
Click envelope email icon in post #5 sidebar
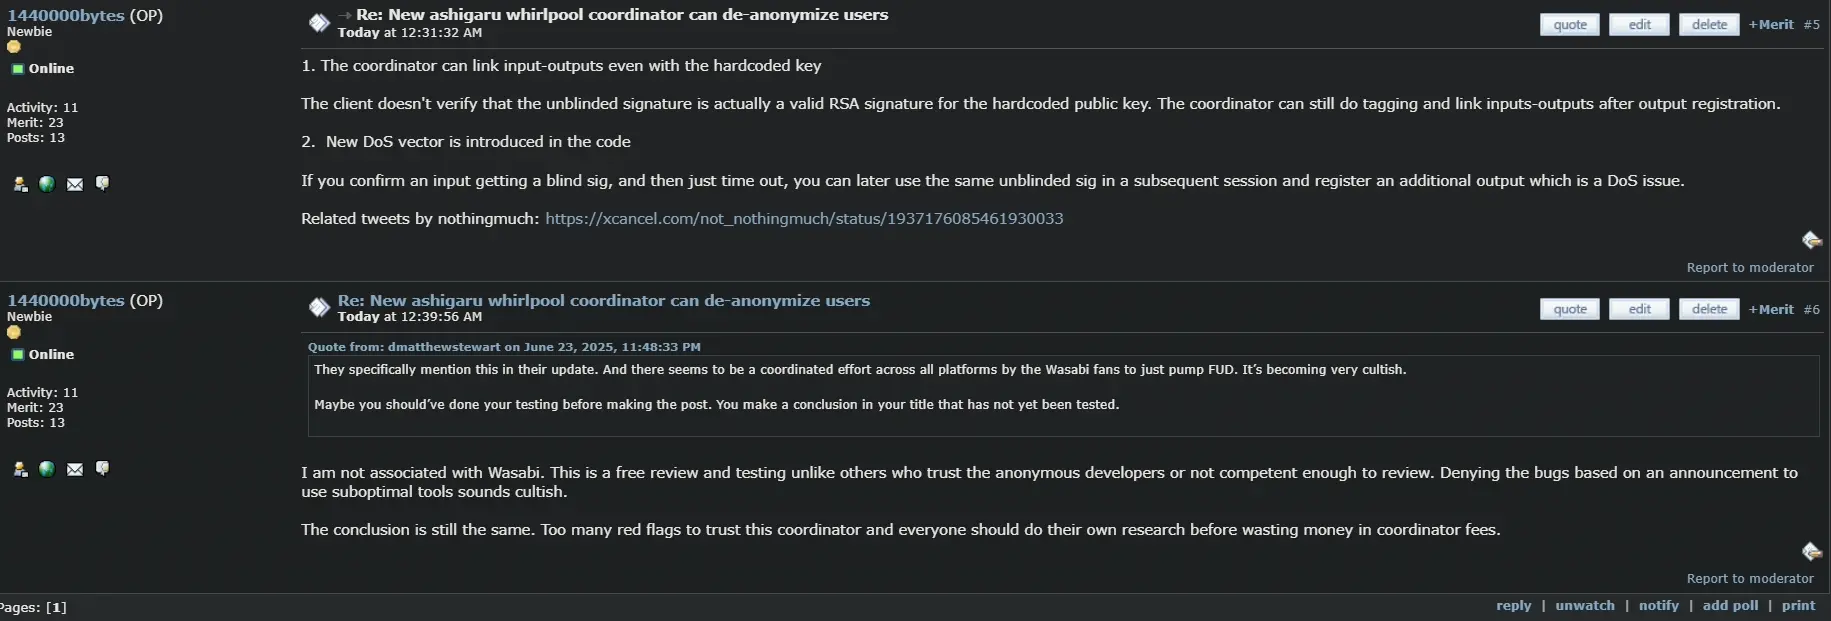click(x=75, y=184)
